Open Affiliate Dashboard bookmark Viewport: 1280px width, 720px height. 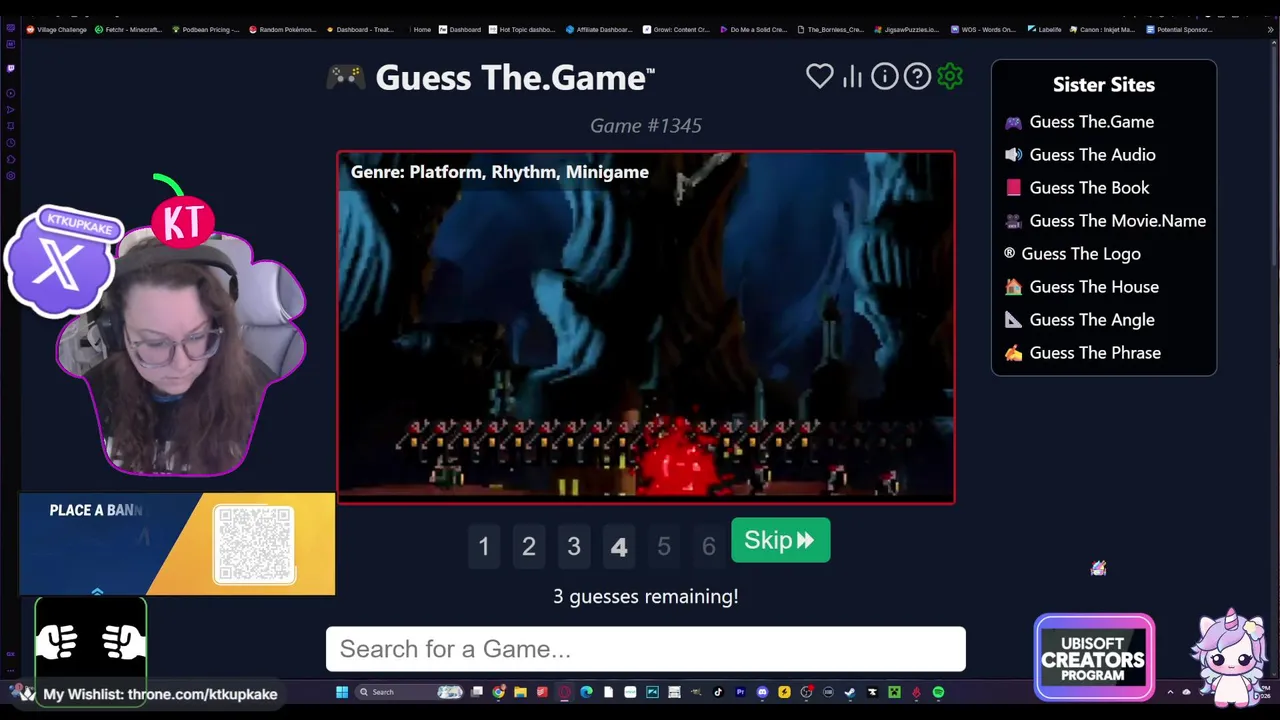[x=599, y=30]
